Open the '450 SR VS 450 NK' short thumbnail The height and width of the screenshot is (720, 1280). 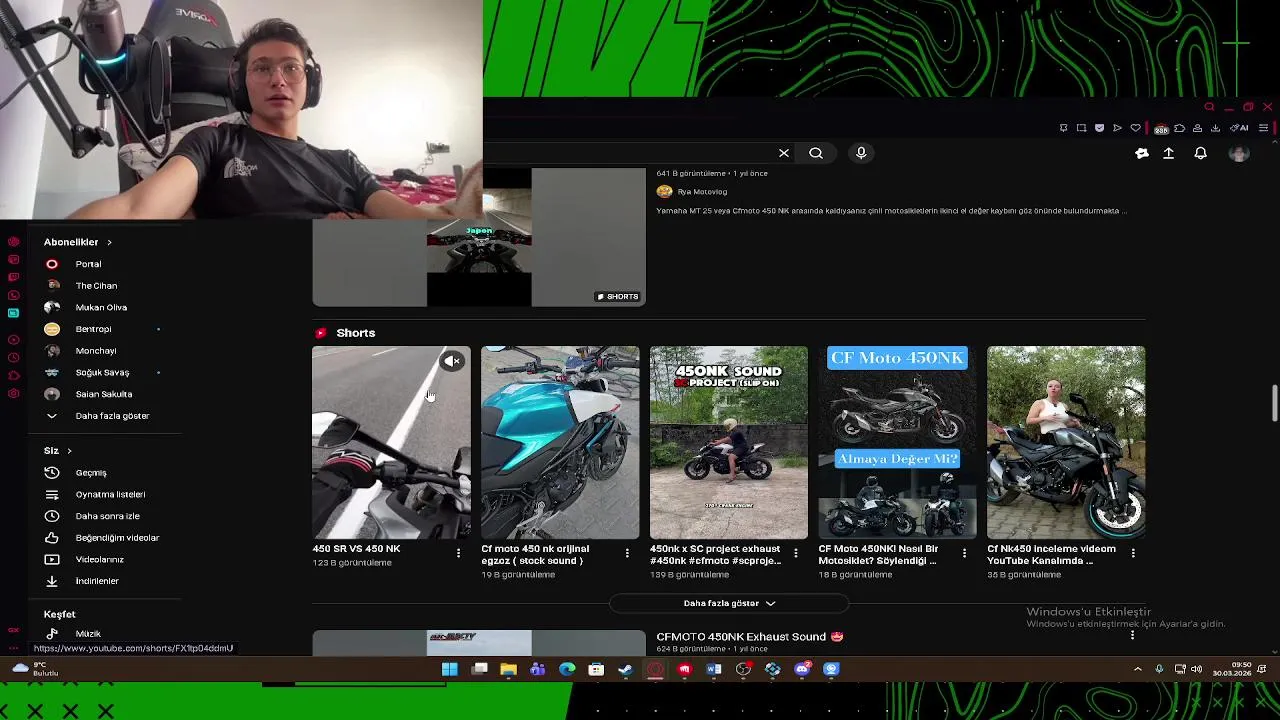tap(391, 442)
